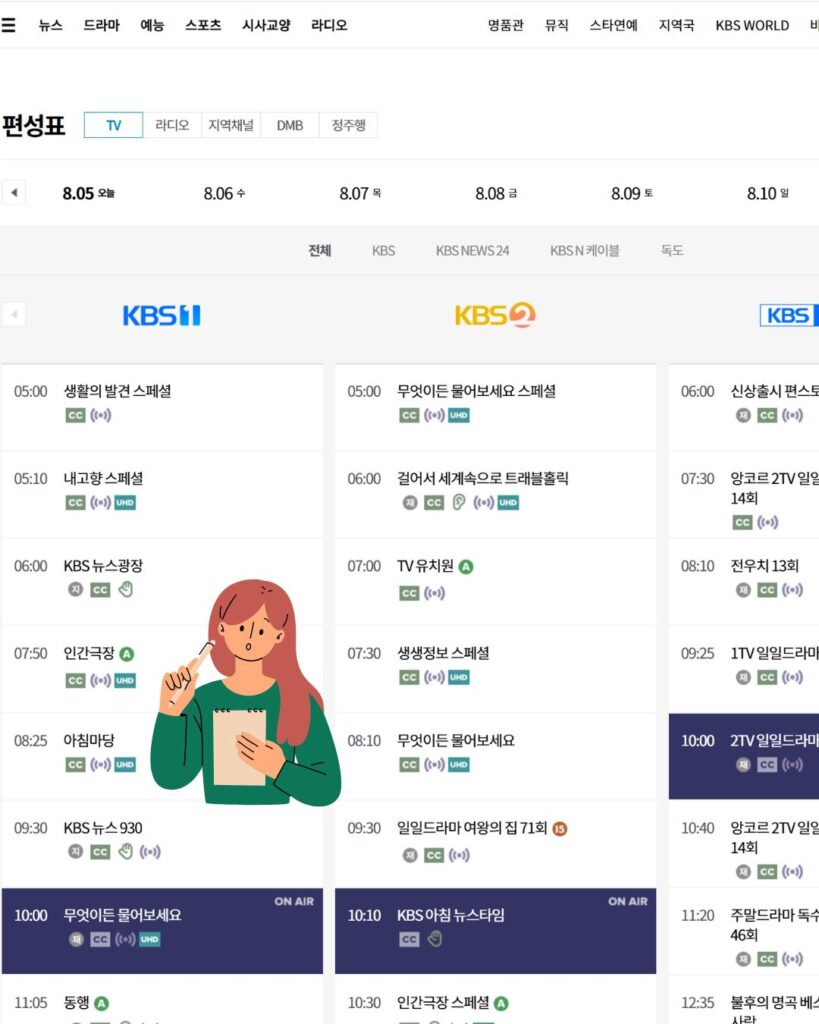The width and height of the screenshot is (819, 1024).
Task: Open 드라마 menu item
Action: click(101, 25)
